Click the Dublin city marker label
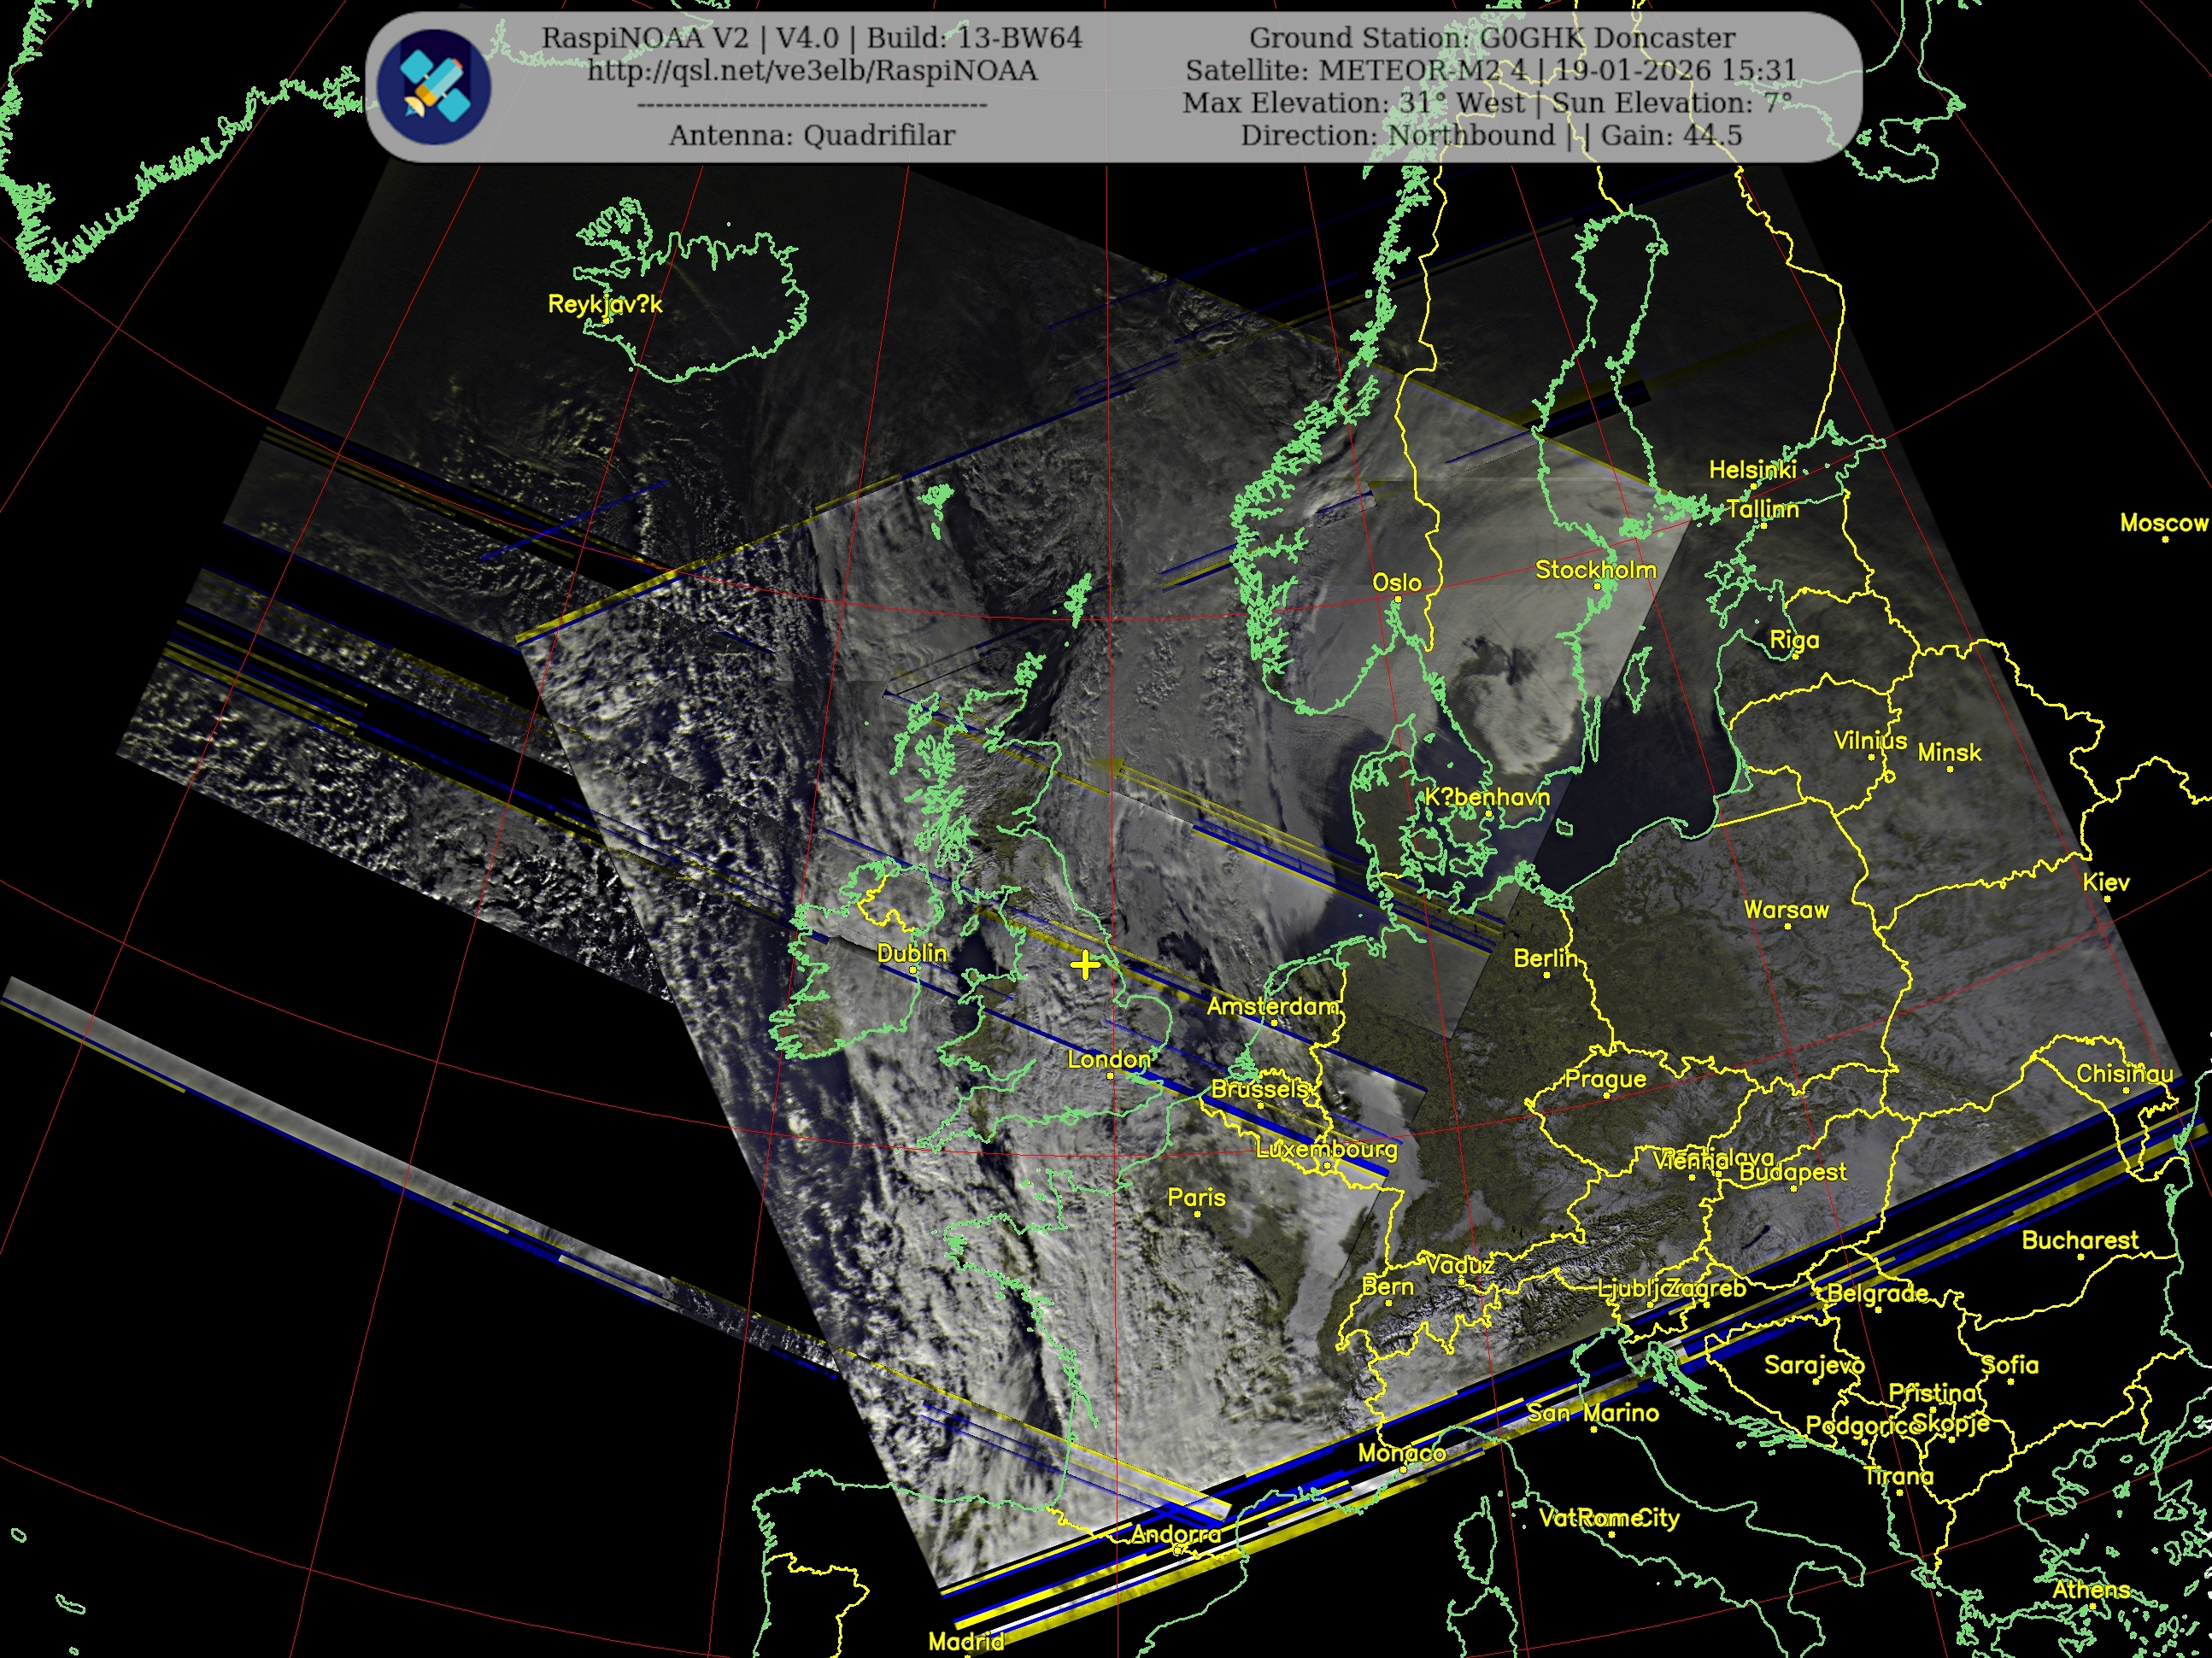The width and height of the screenshot is (2212, 1658). [x=911, y=953]
